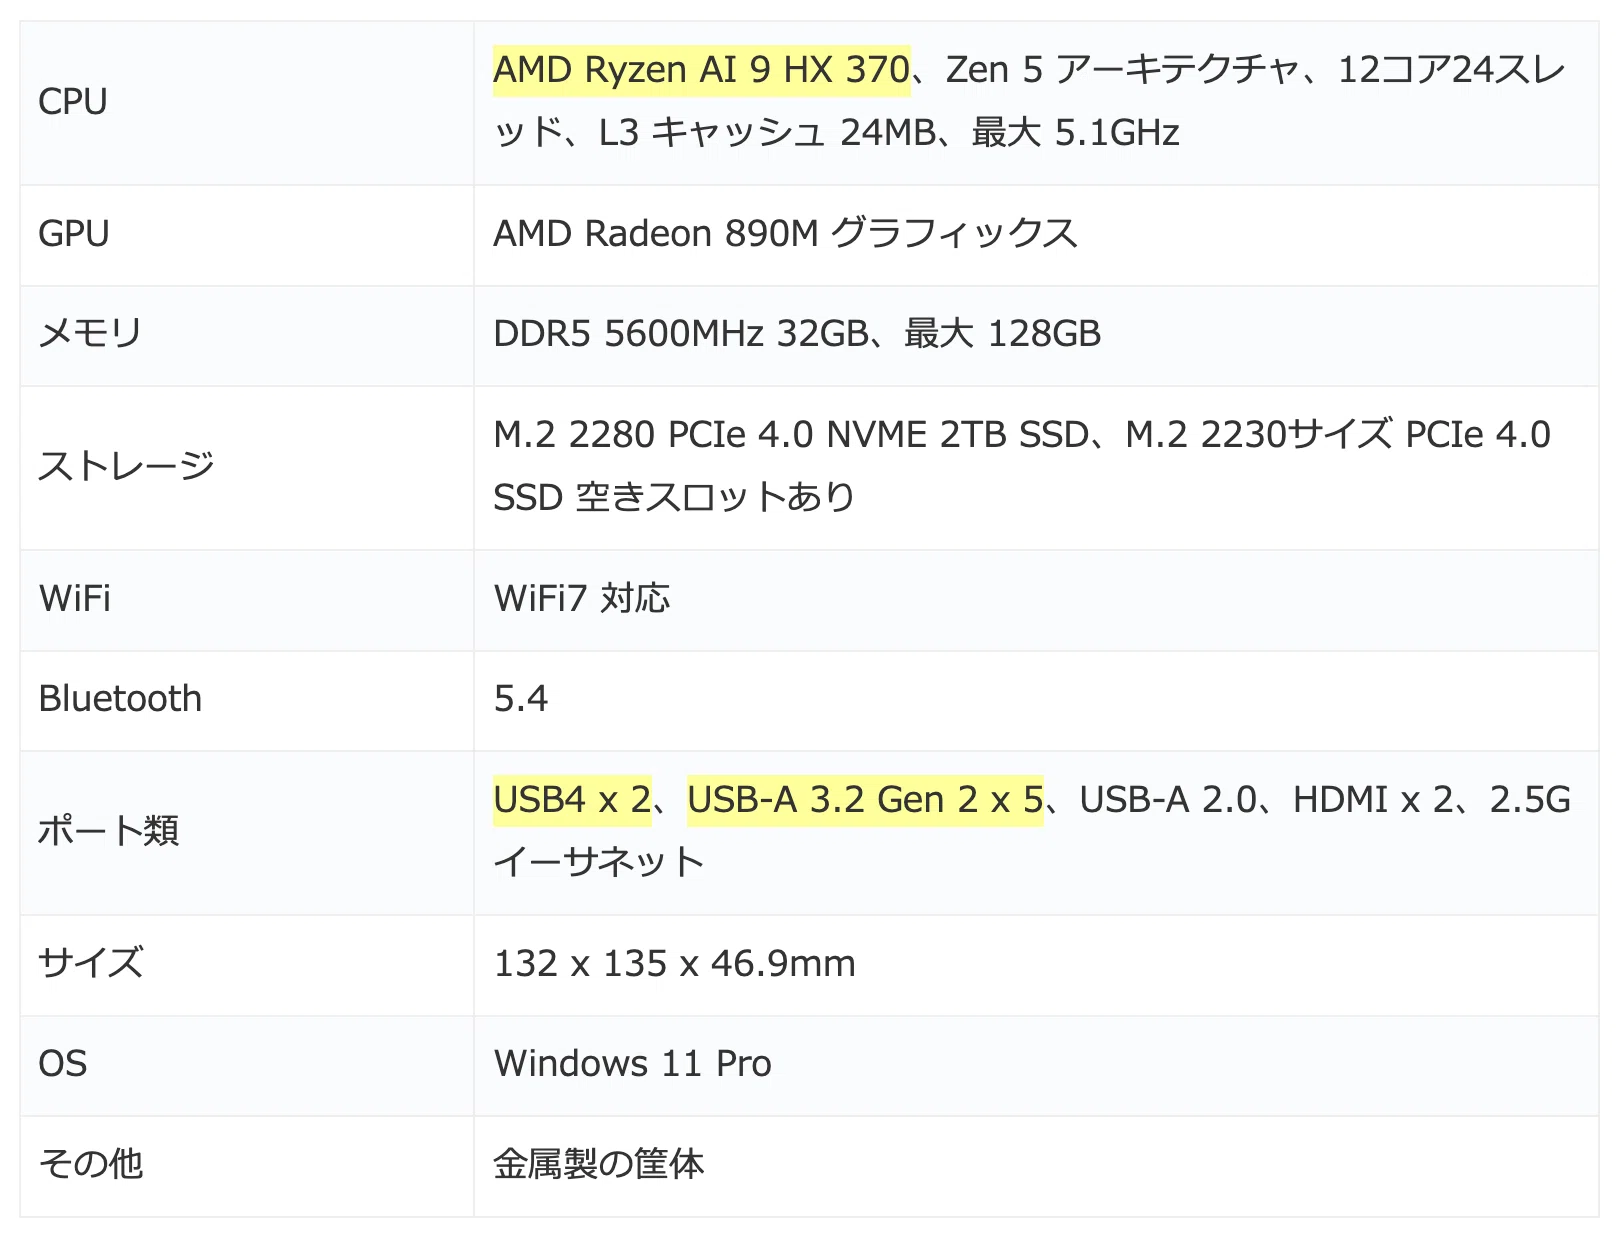Select the highlighted AMD Ryzen AI 9 HX 370 text
This screenshot has width=1616, height=1242.
701,70
